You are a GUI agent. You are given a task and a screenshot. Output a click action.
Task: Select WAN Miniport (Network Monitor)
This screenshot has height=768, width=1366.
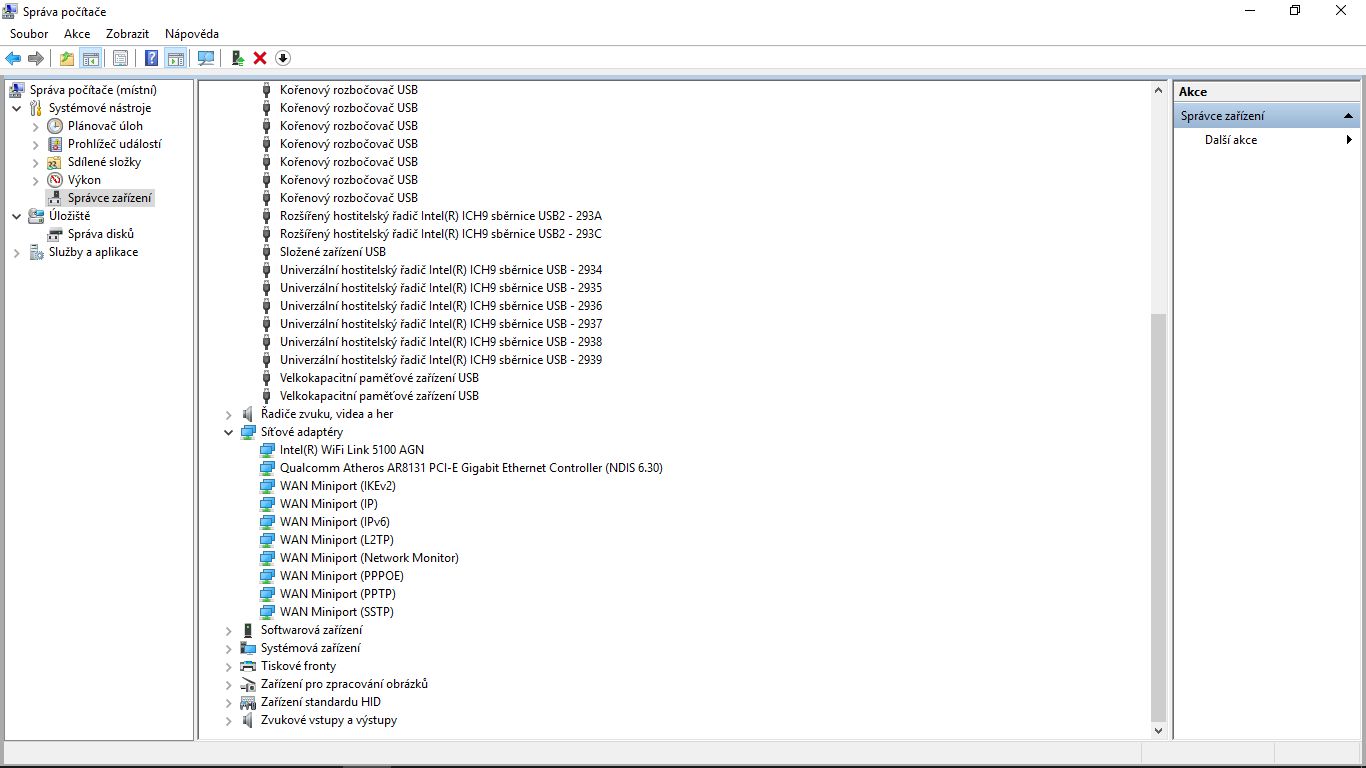[369, 558]
